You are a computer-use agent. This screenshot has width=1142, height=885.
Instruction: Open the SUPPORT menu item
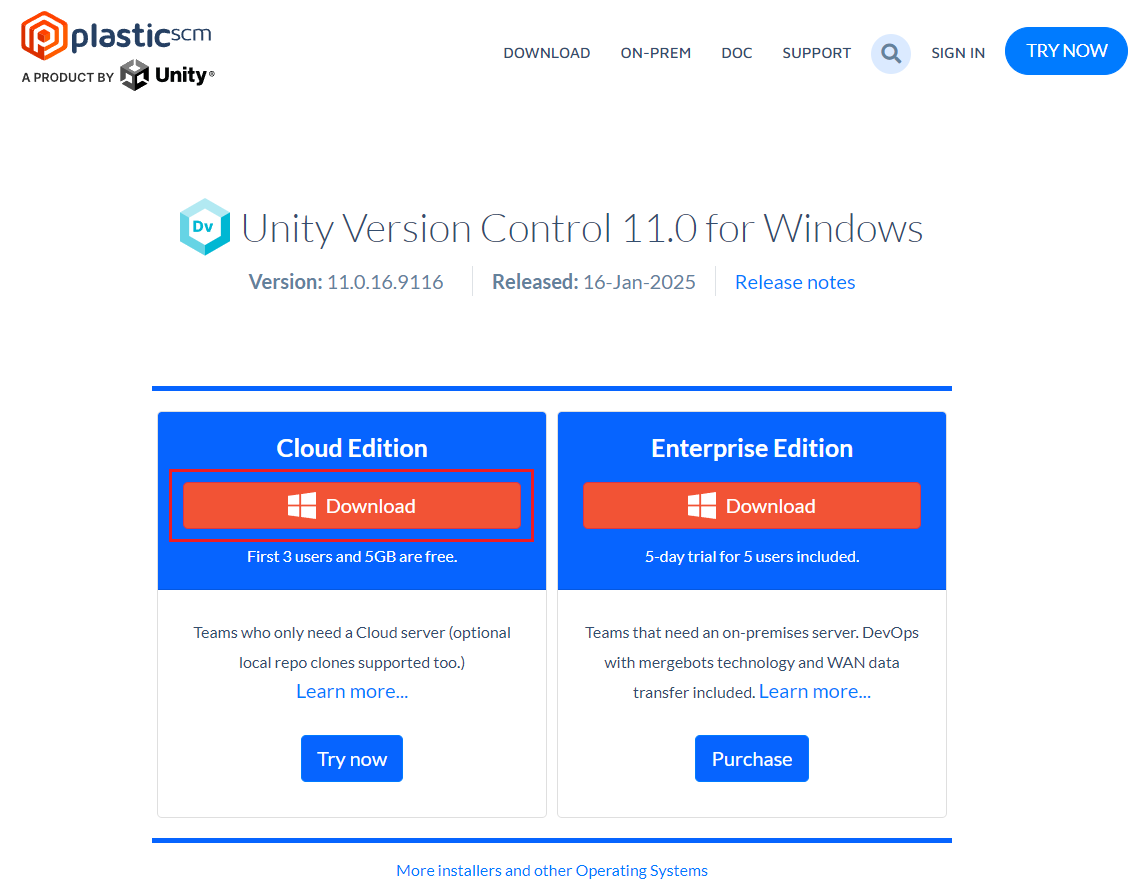pos(816,53)
